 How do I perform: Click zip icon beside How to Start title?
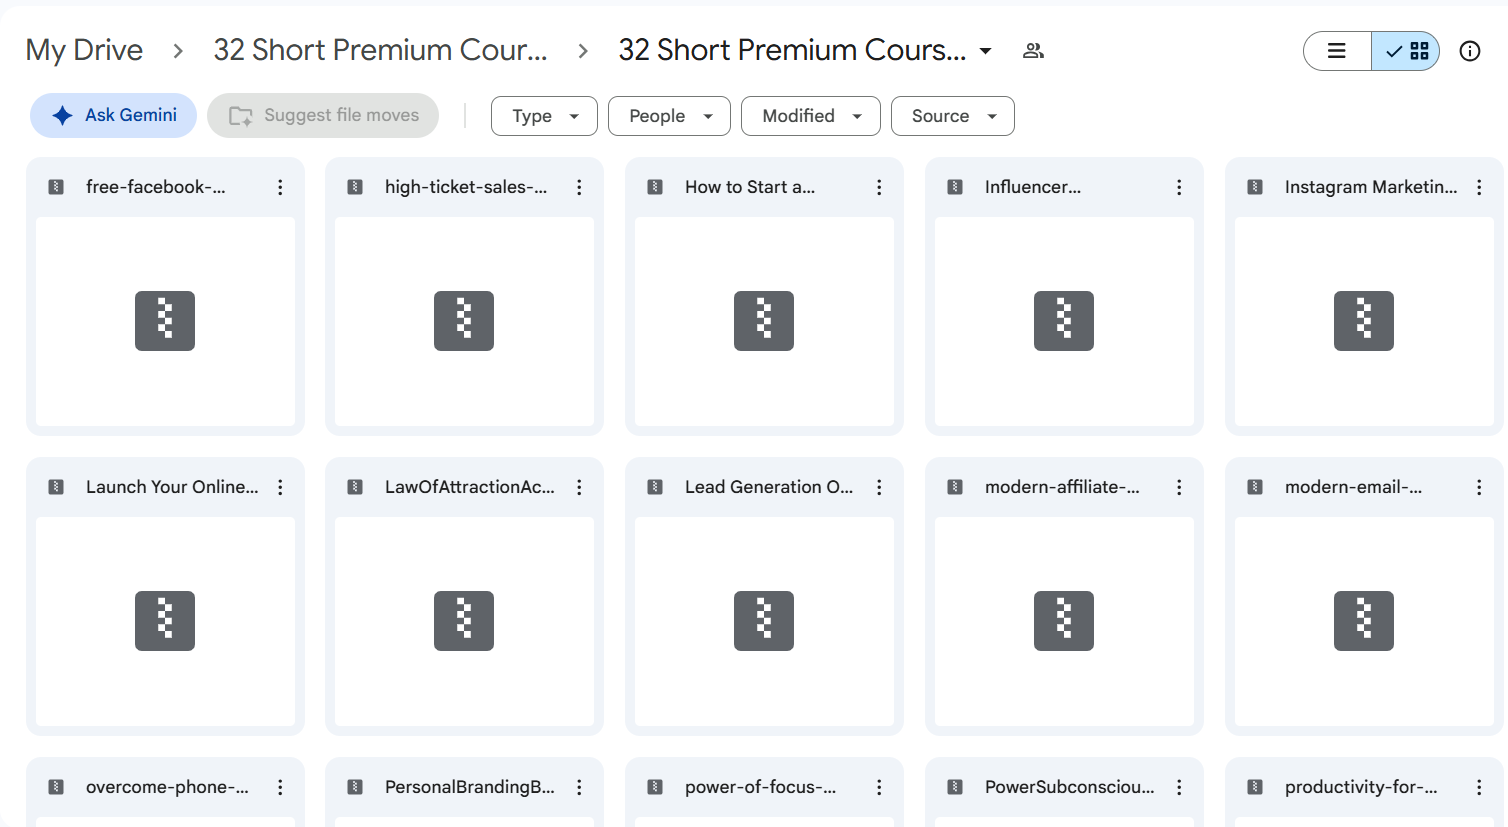click(655, 187)
